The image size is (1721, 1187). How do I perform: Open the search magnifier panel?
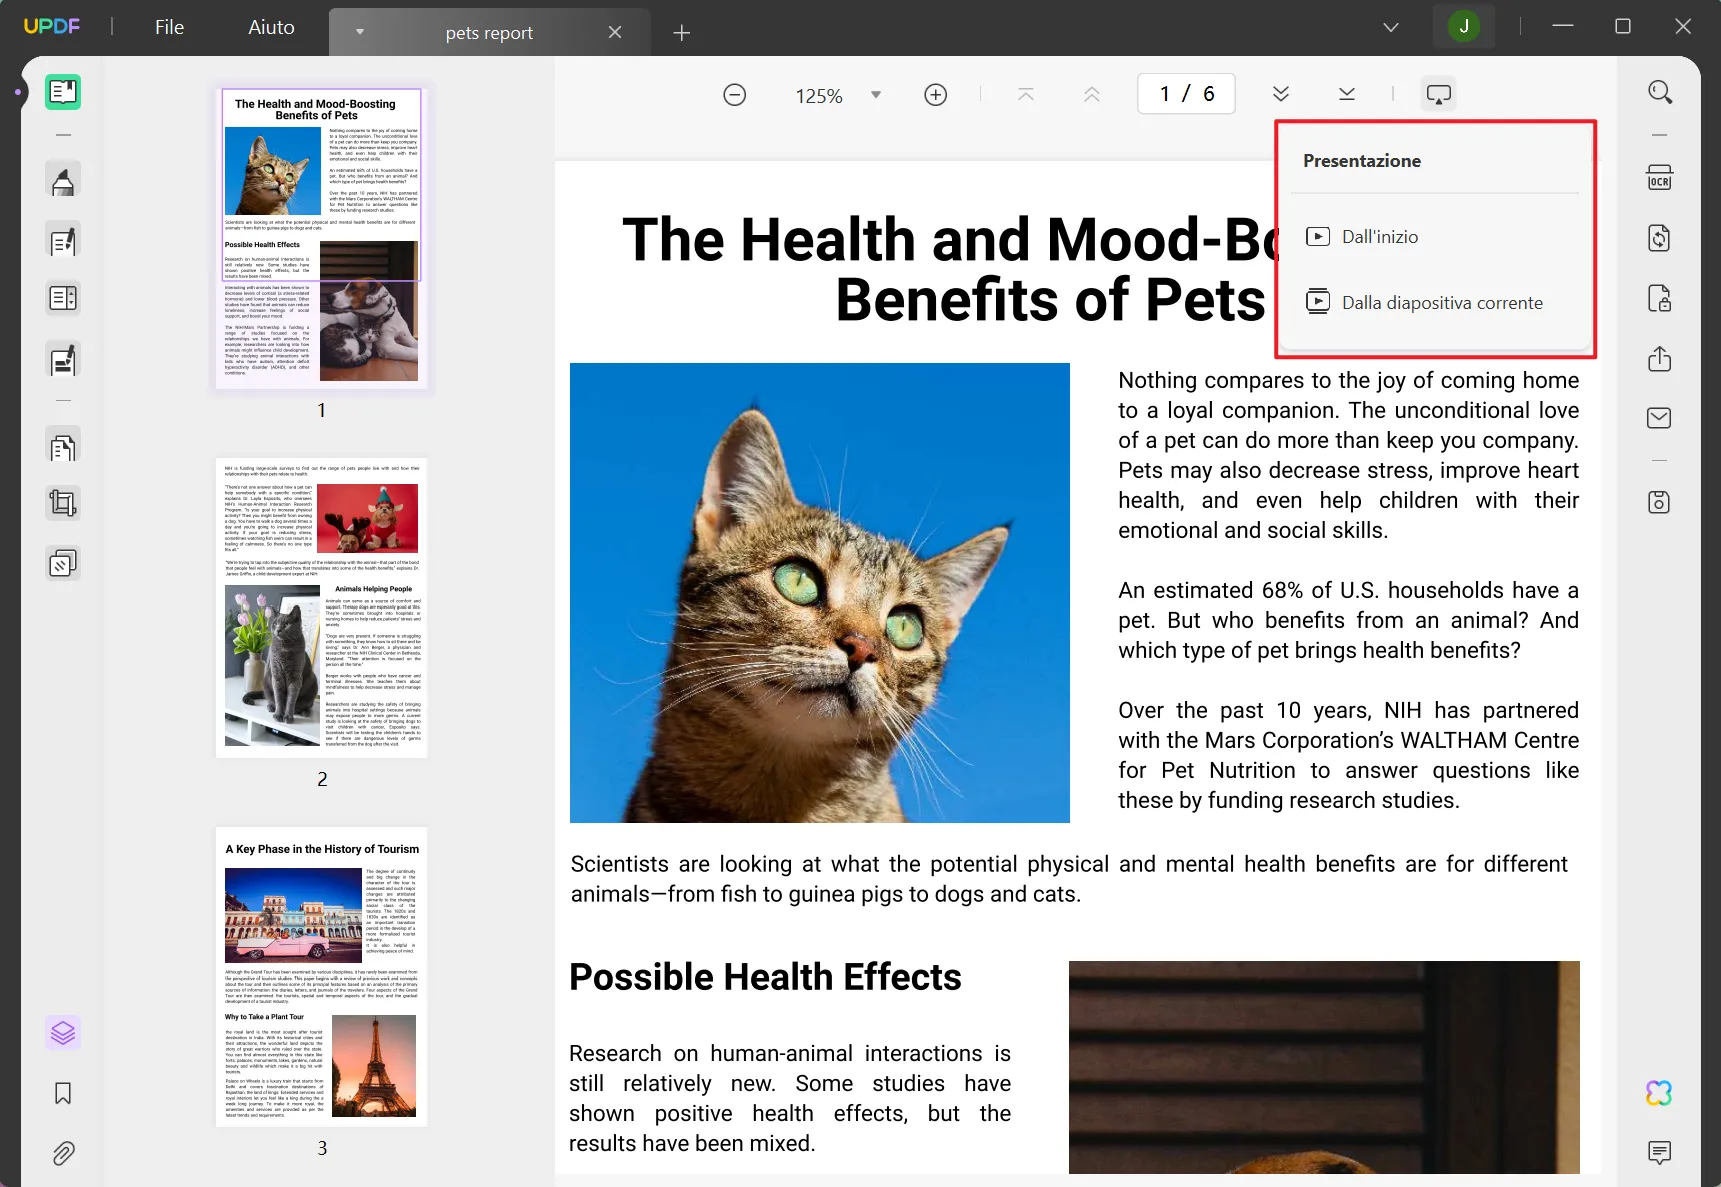(1660, 91)
